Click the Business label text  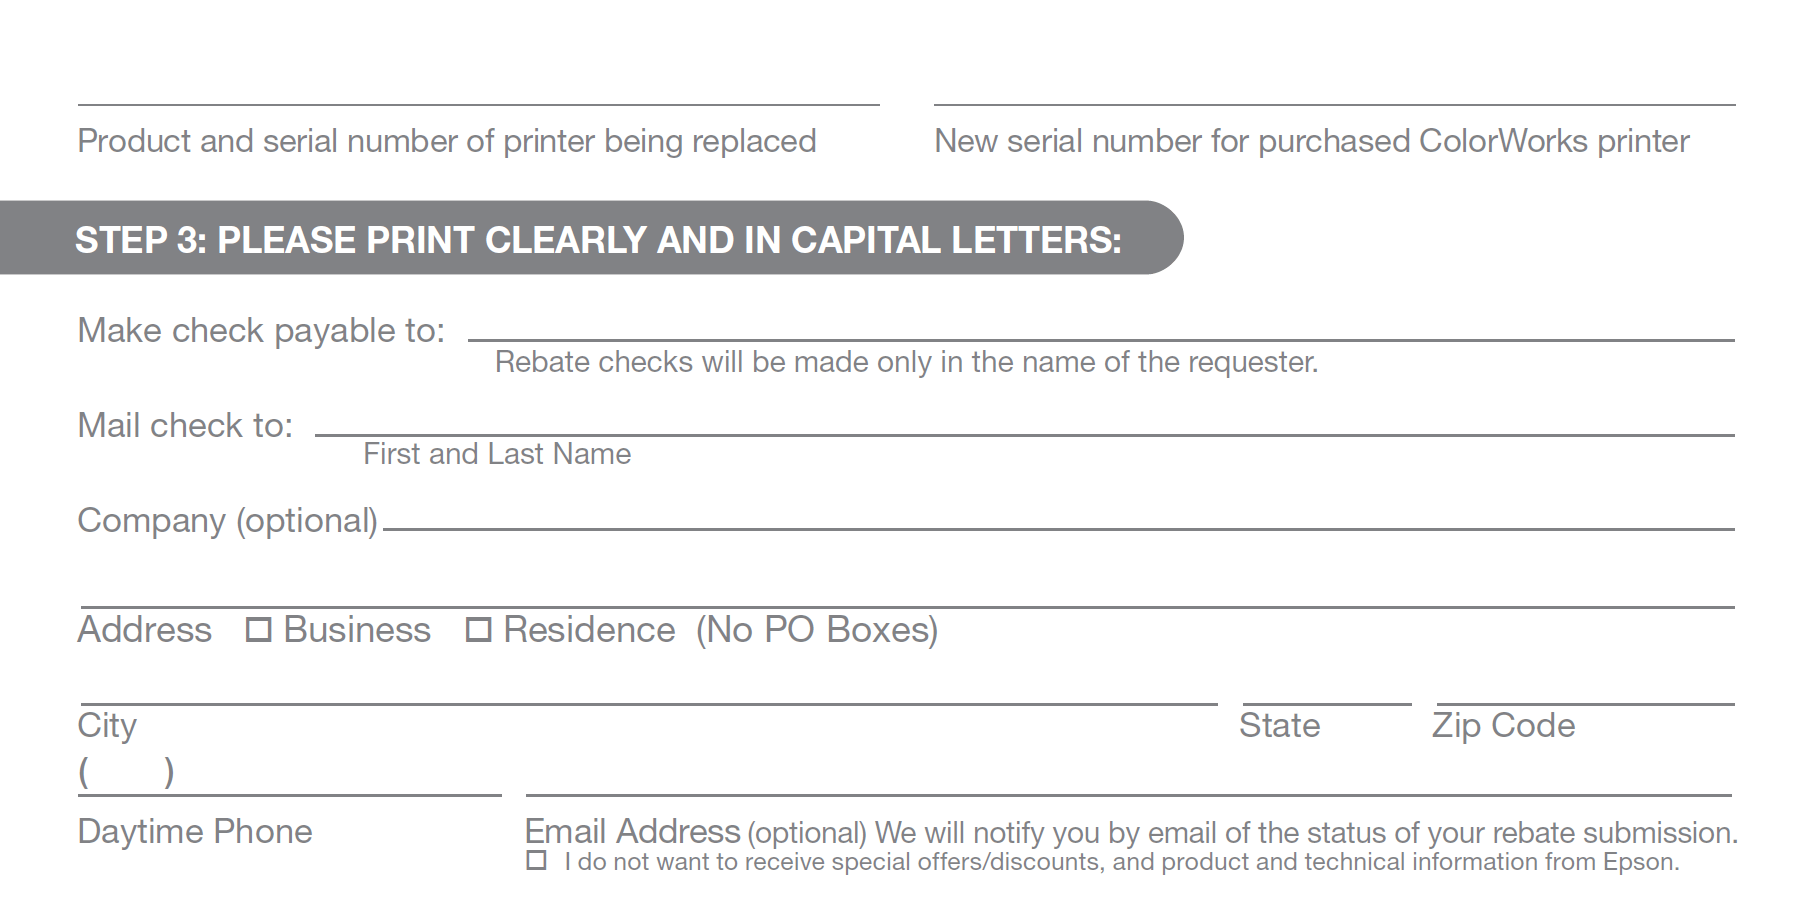[x=357, y=630]
